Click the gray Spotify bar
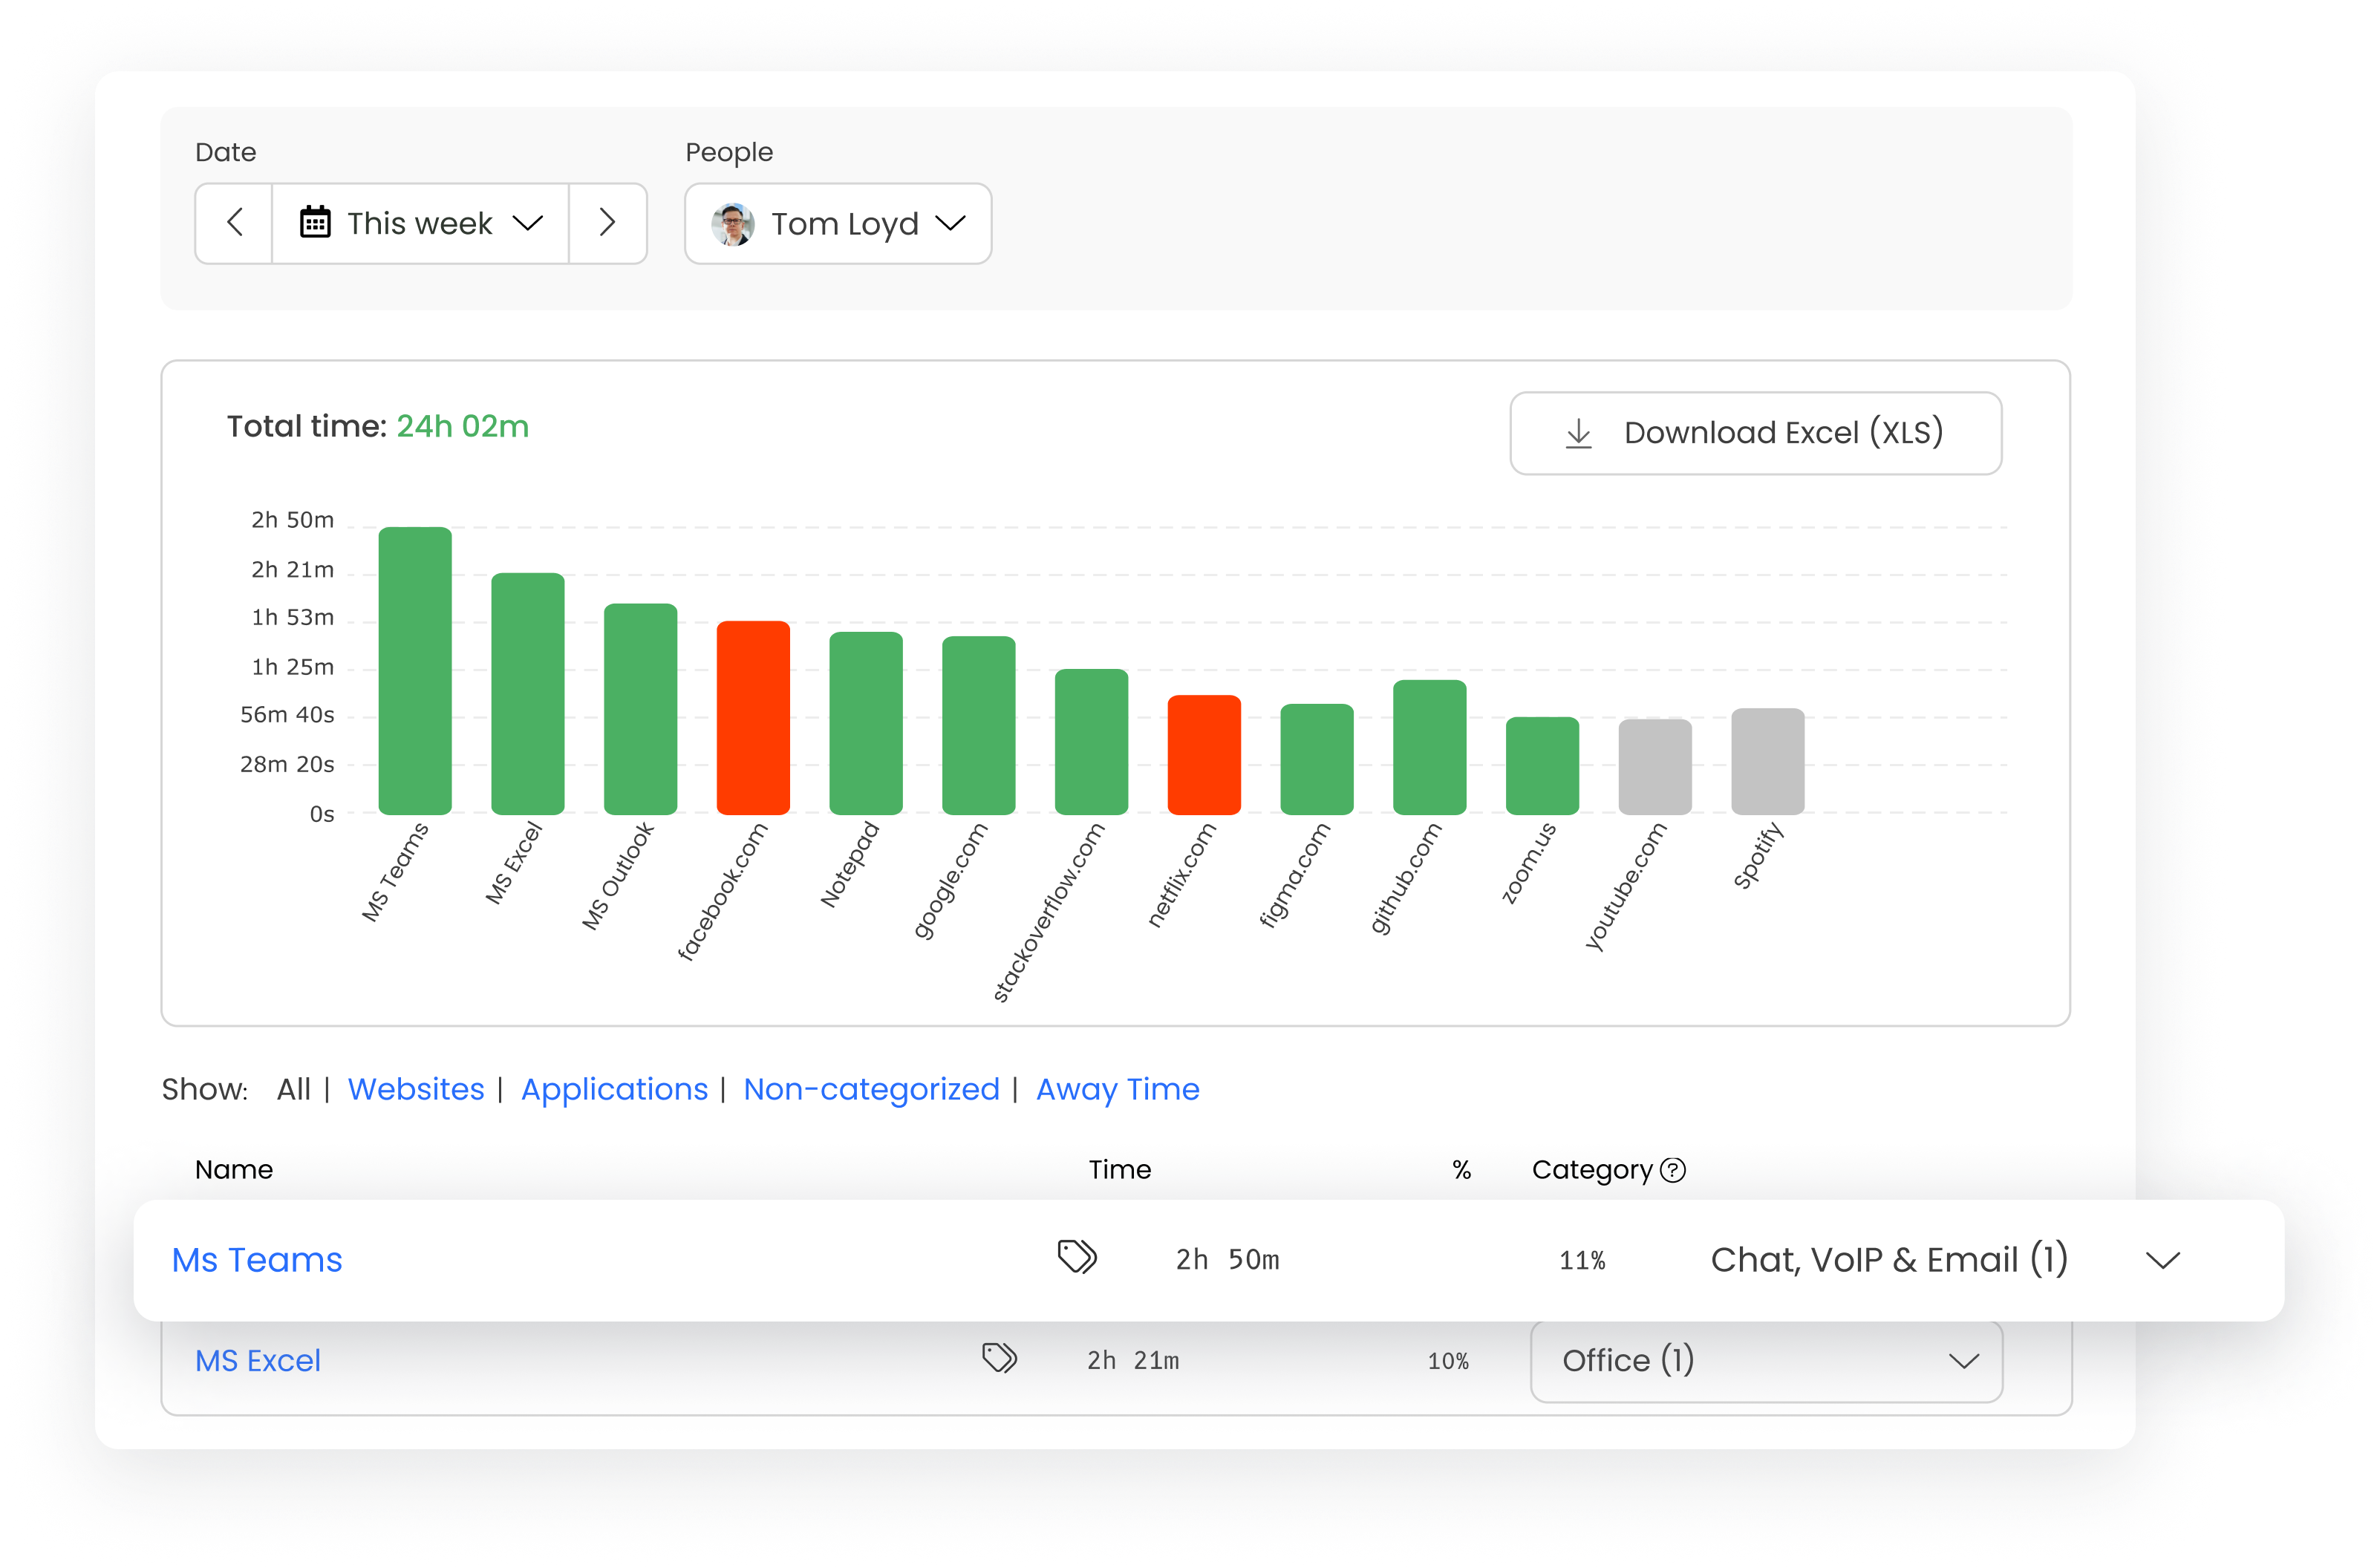The height and width of the screenshot is (1568, 2380). pyautogui.click(x=1768, y=761)
